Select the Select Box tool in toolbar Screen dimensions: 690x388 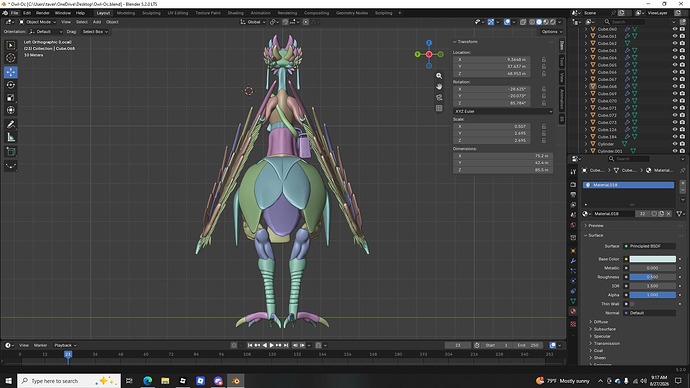click(11, 45)
